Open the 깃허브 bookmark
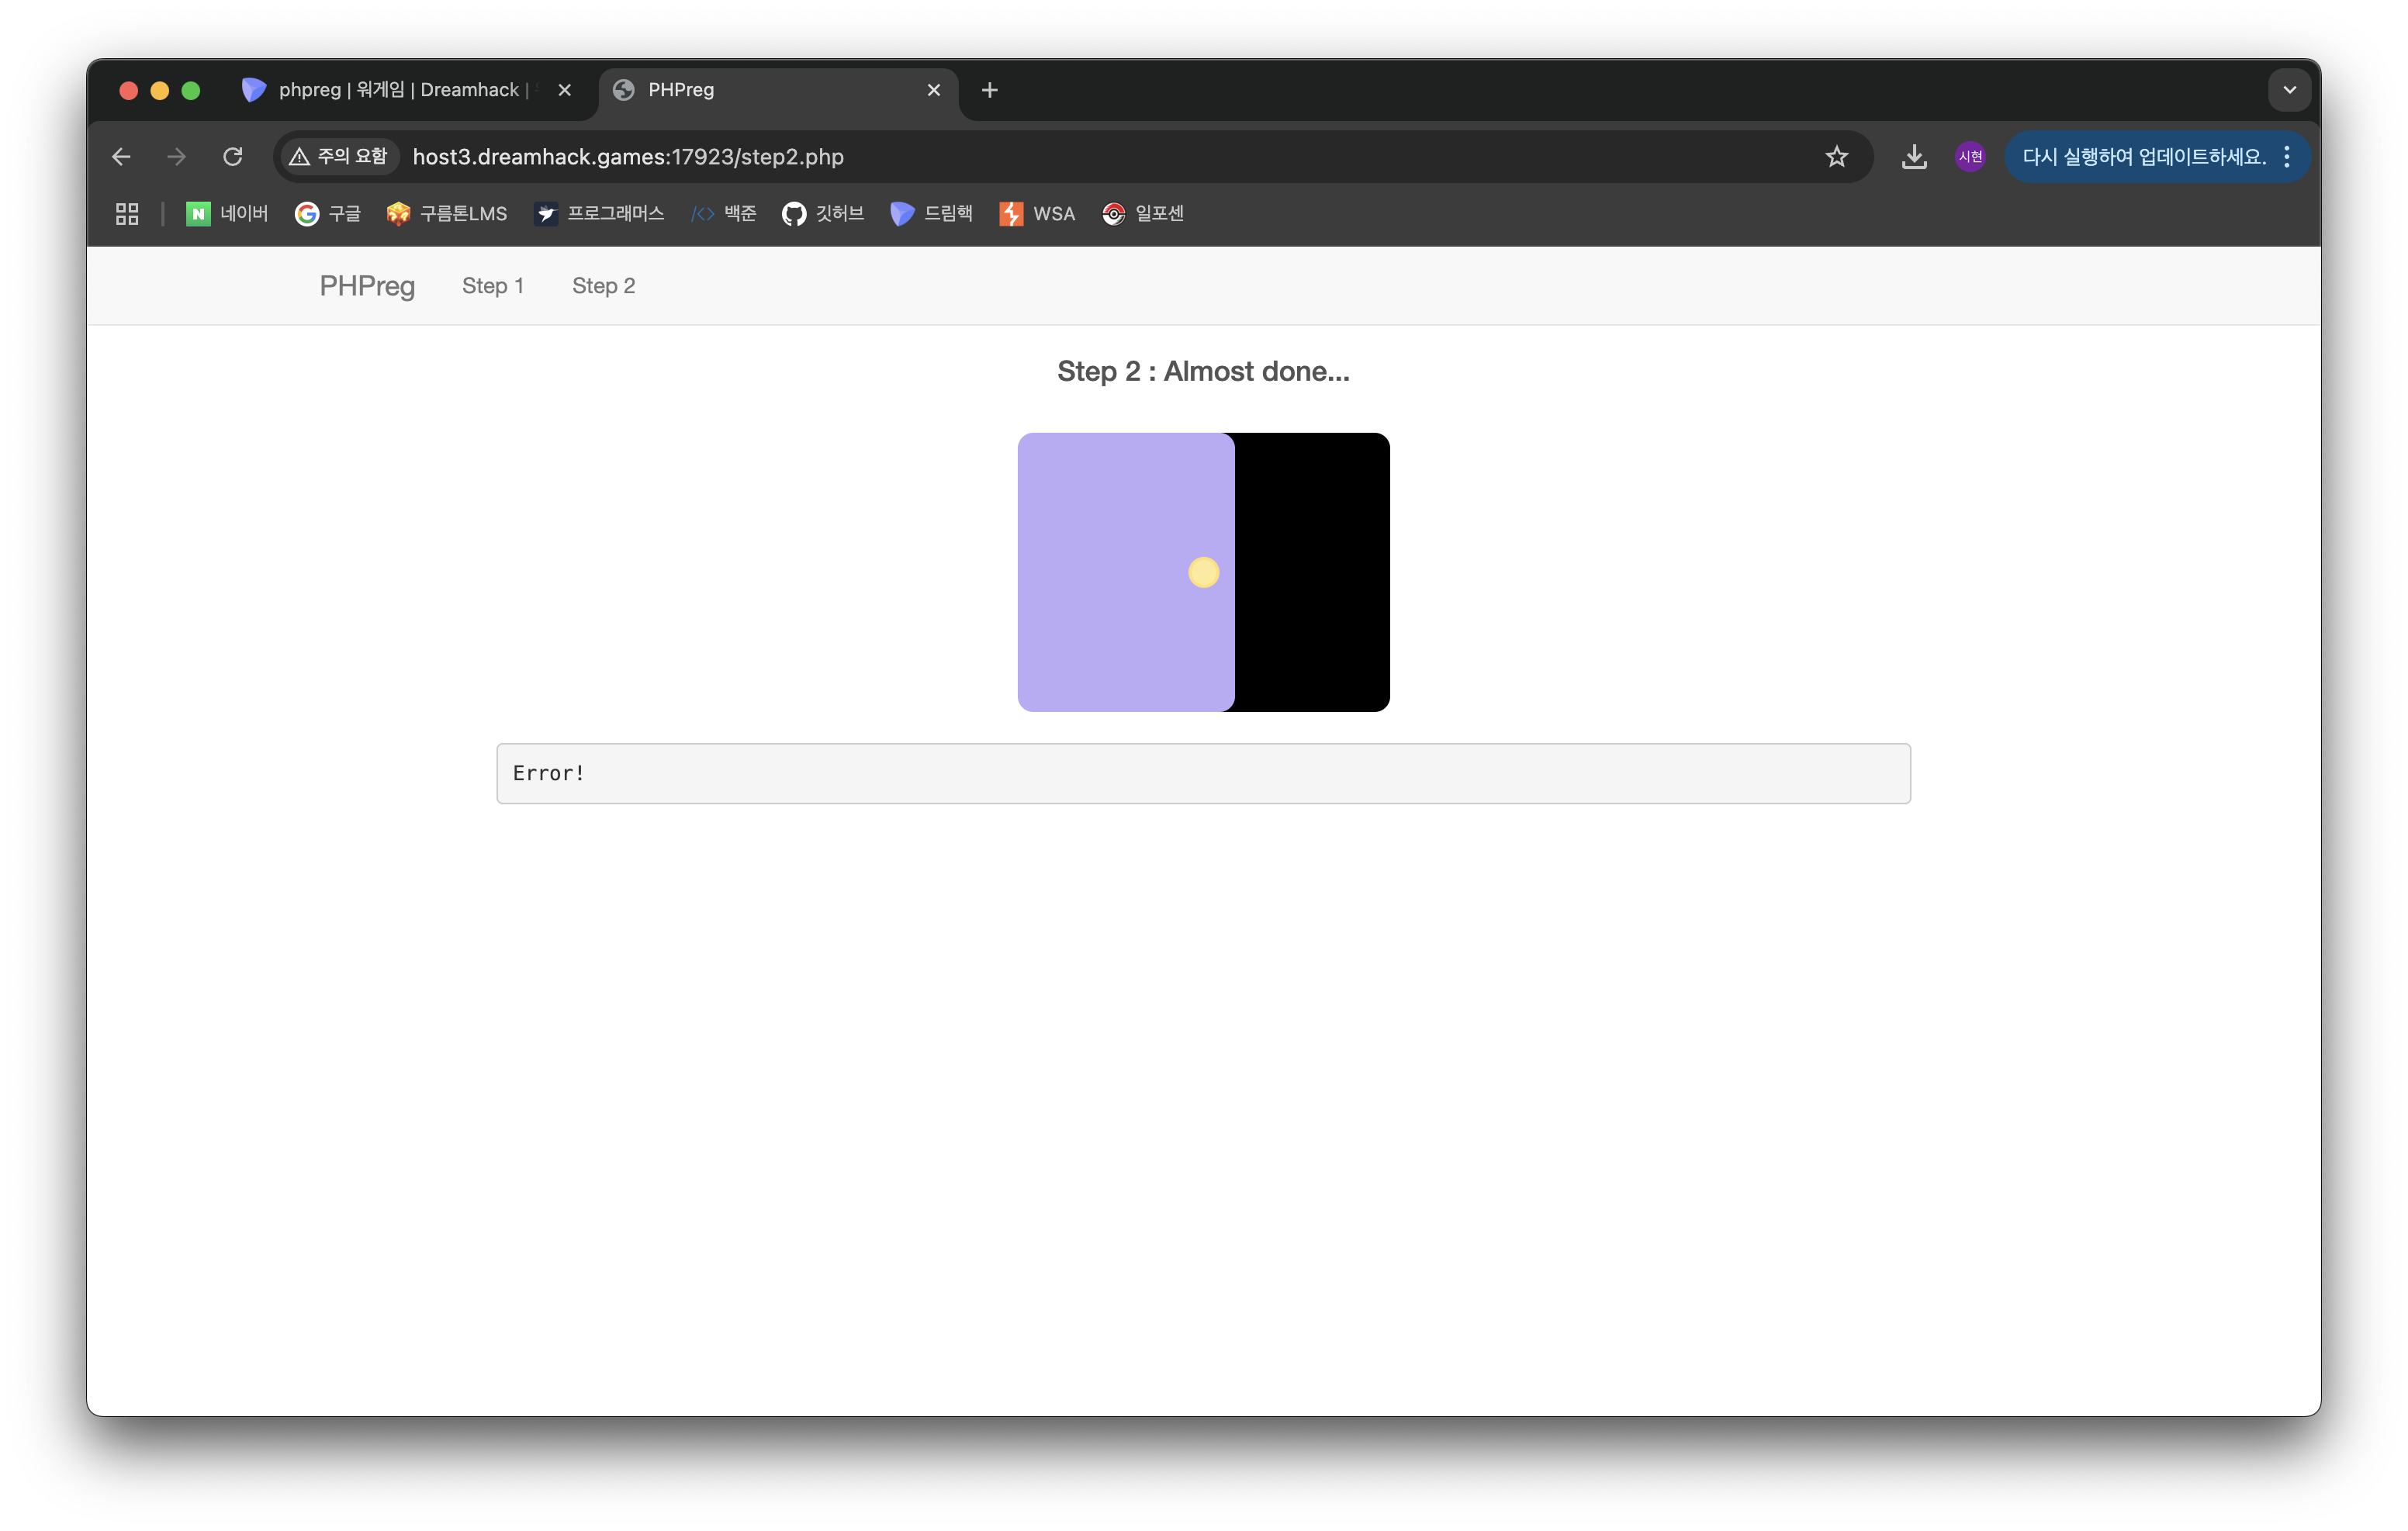Image resolution: width=2408 pixels, height=1531 pixels. click(822, 214)
